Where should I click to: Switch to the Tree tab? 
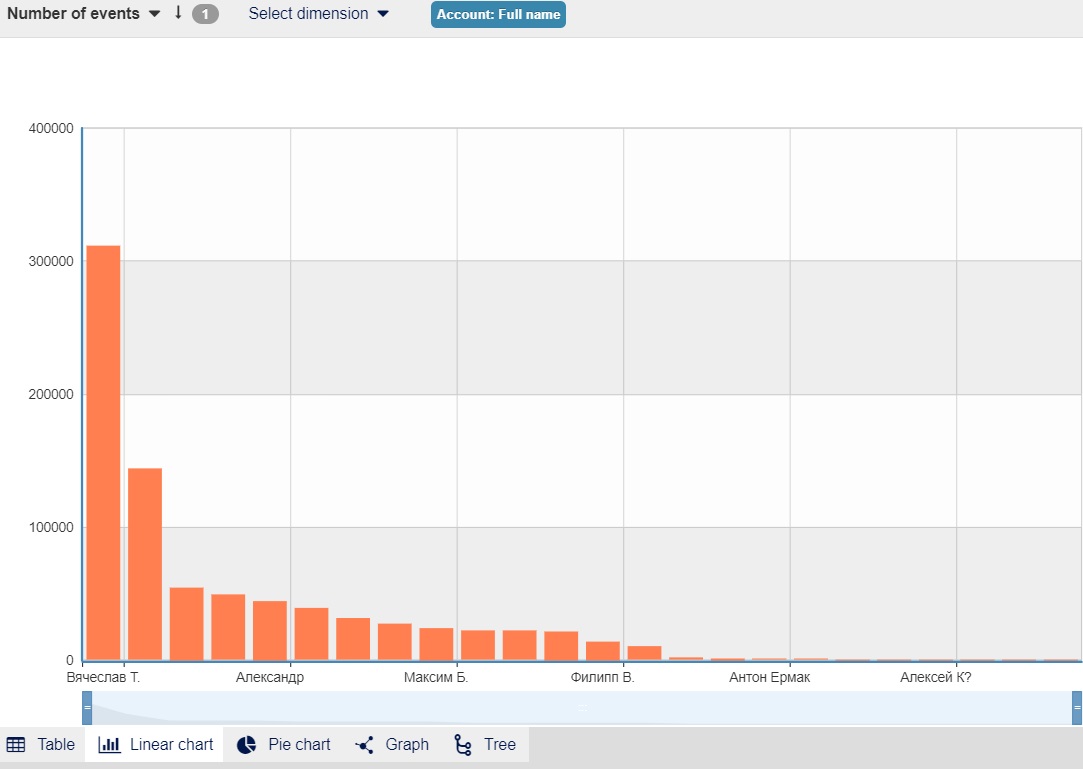(485, 744)
